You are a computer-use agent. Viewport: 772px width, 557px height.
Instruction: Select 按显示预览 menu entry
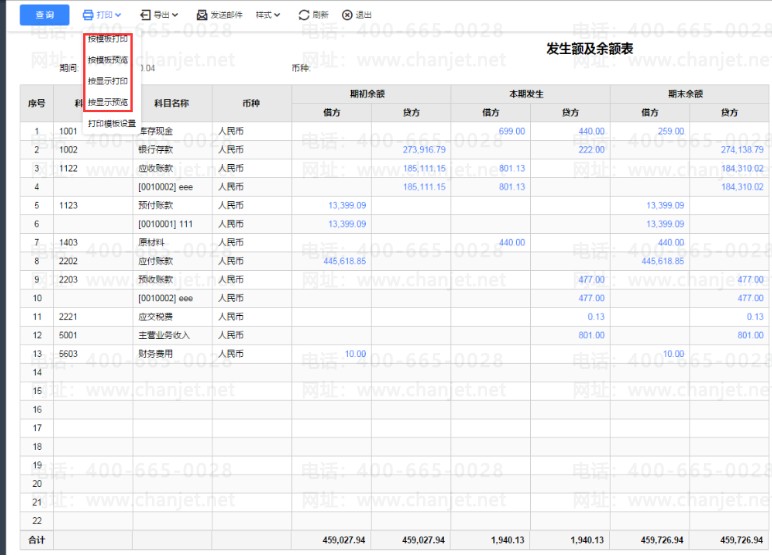pyautogui.click(x=108, y=102)
